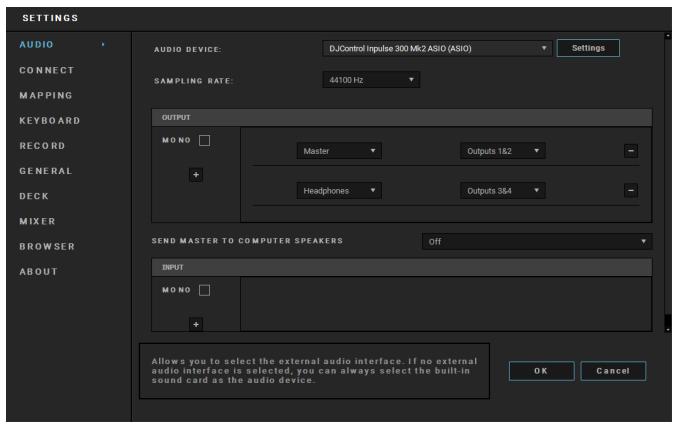Screen dimensions: 673x426
Task: Open the Sampling Rate dropdown
Action: tap(371, 80)
